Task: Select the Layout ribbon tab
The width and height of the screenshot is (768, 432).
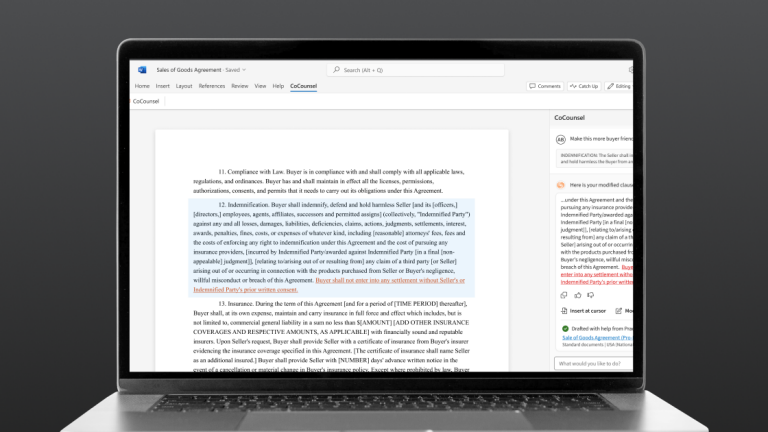Action: tap(184, 86)
